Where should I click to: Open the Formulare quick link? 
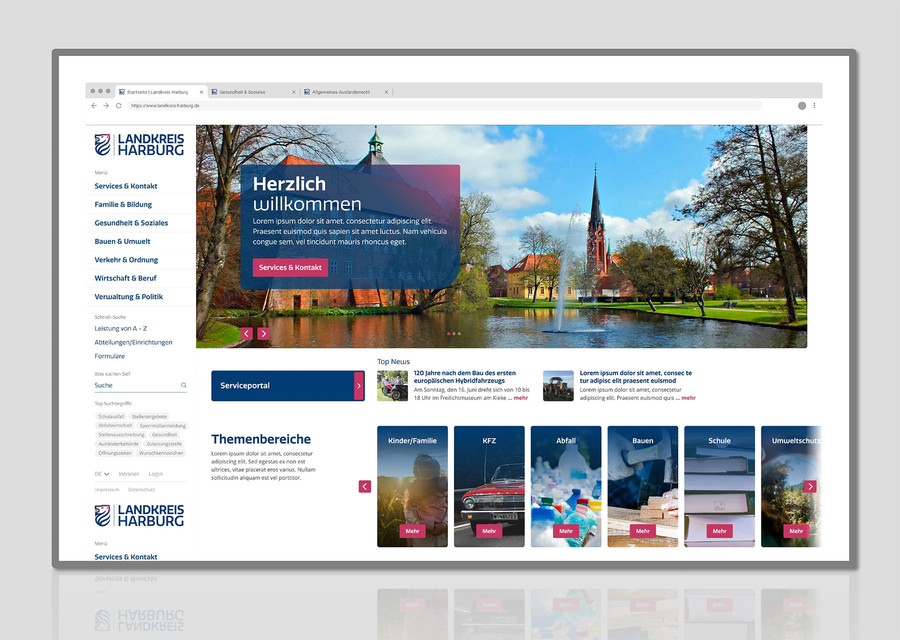point(110,356)
